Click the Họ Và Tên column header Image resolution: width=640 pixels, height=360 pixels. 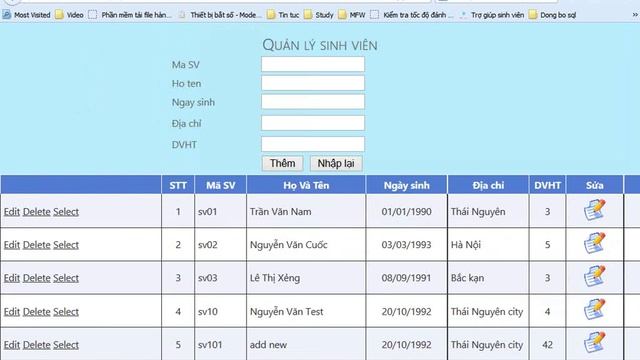(306, 185)
